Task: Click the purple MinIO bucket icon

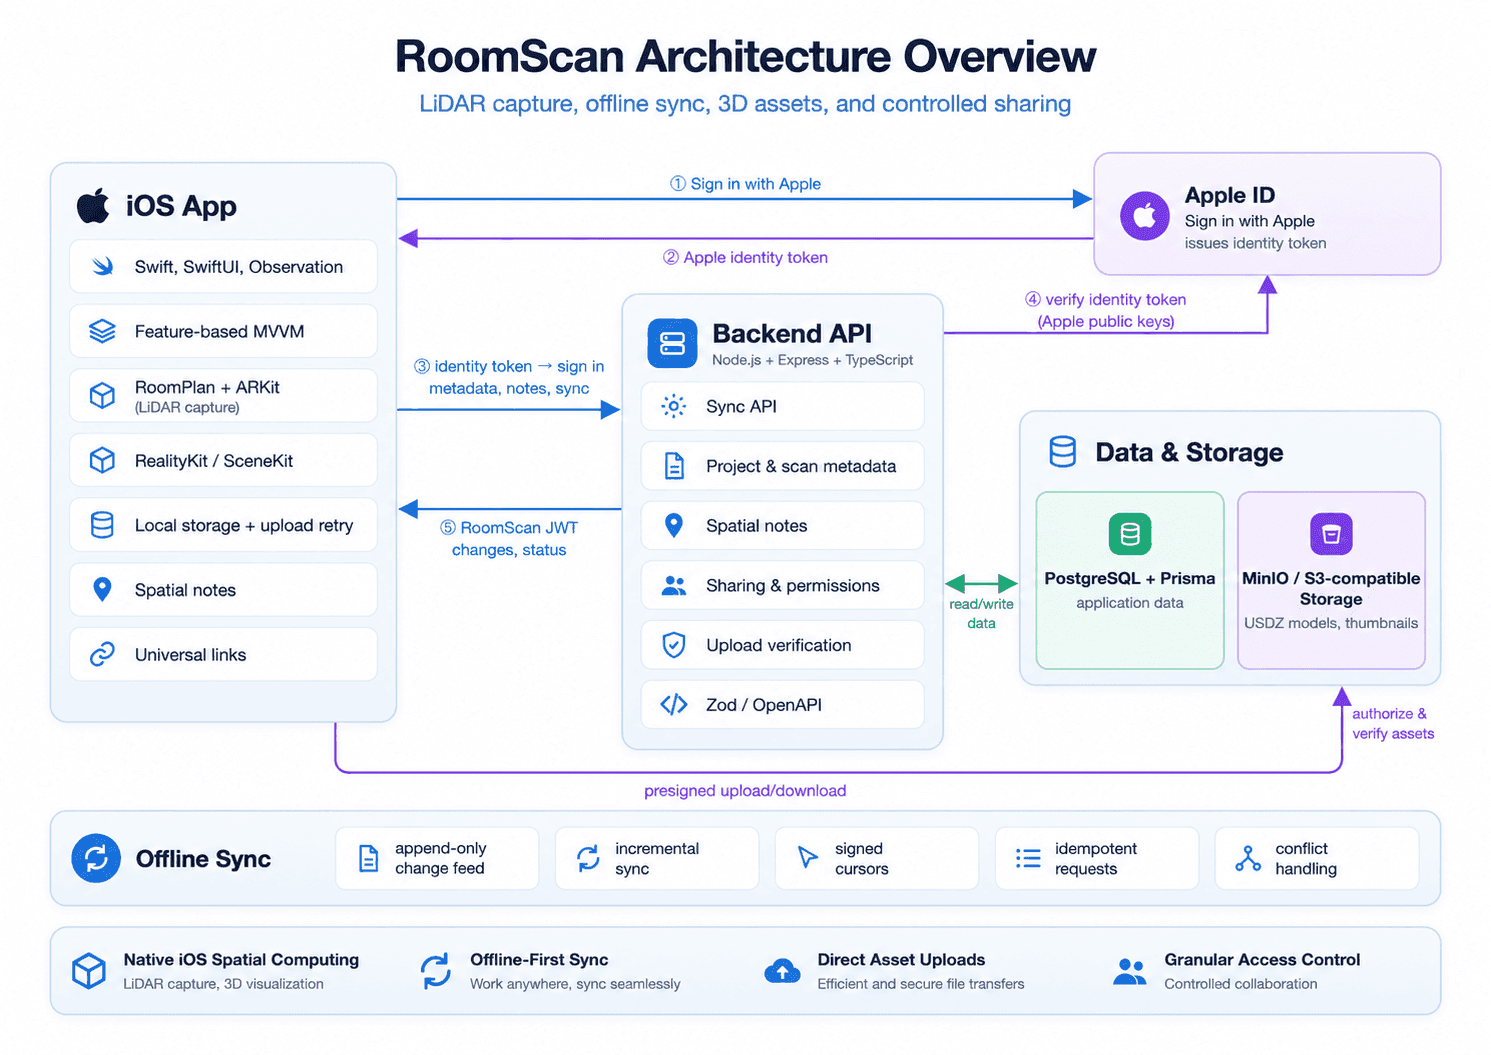Action: click(1331, 534)
